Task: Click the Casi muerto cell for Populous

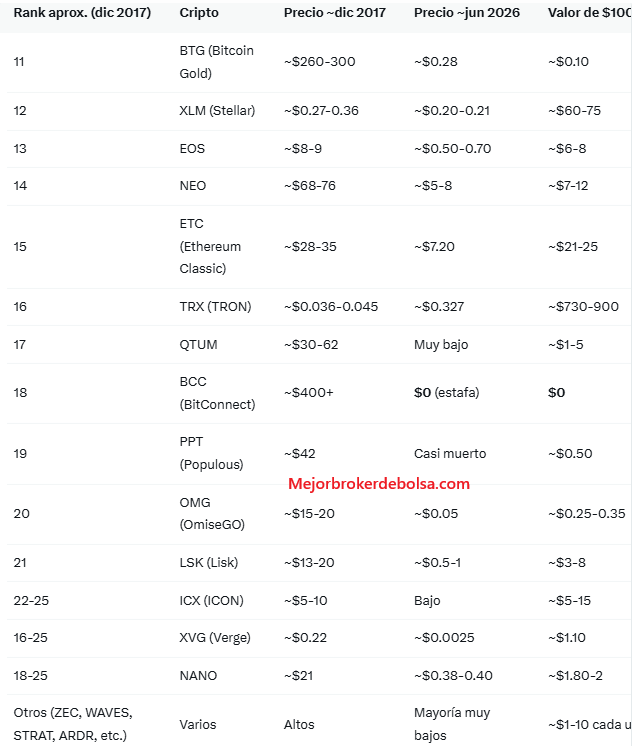Action: click(x=450, y=453)
